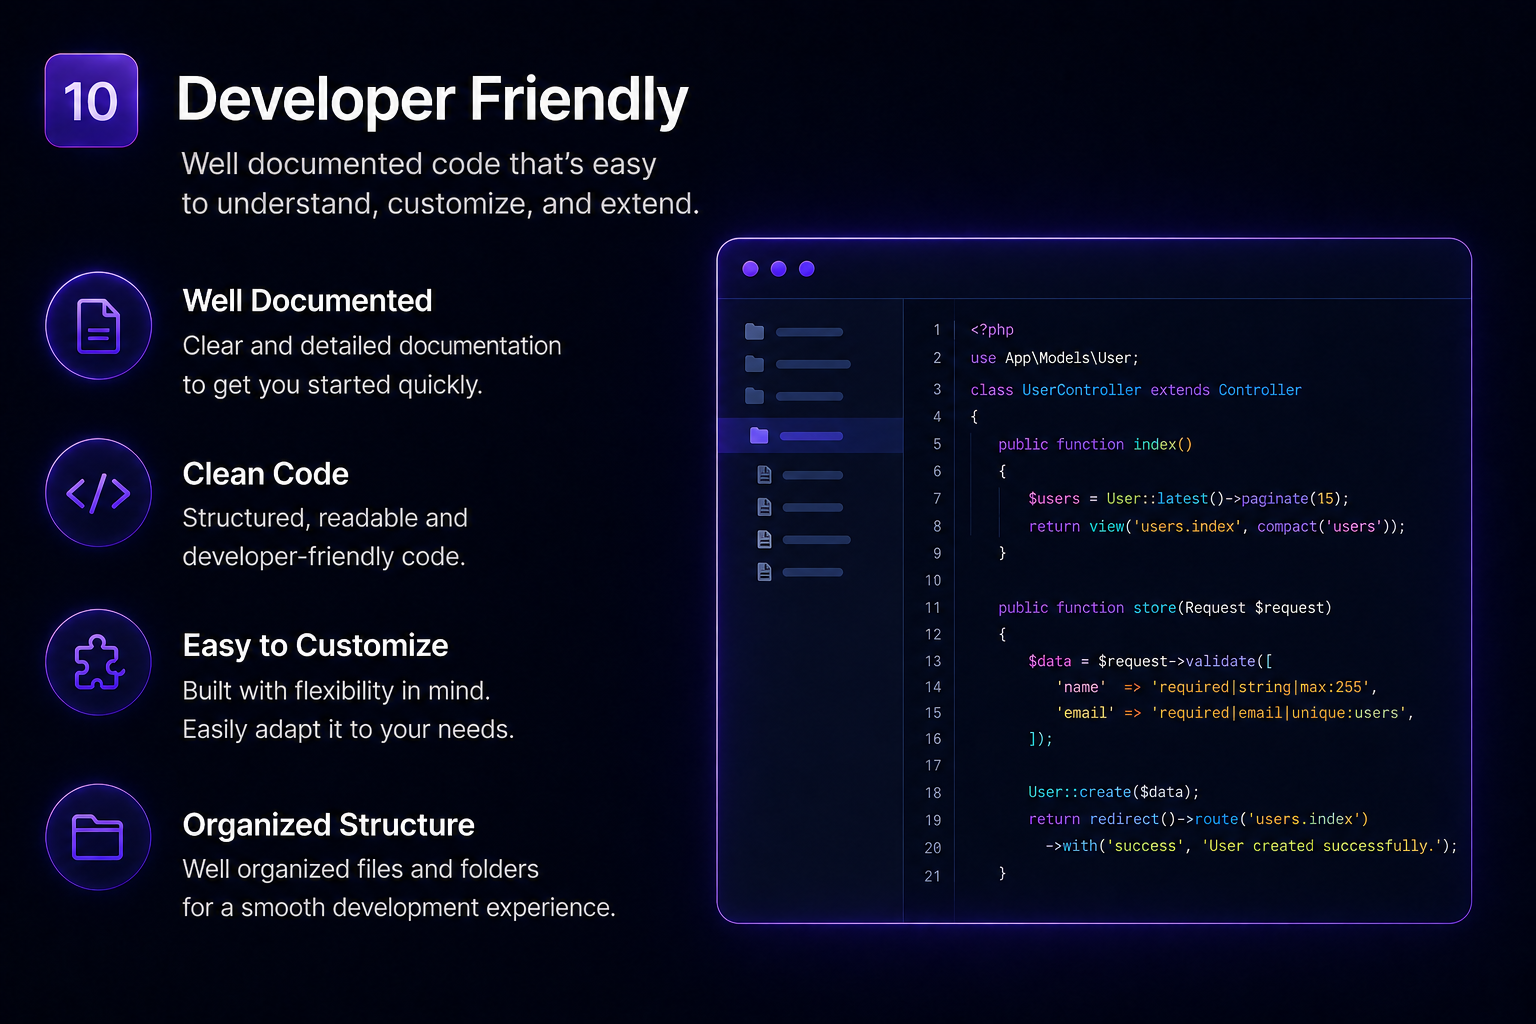Screen dimensions: 1536x1024
Task: Click the 'Clean Code' heading
Action: click(x=265, y=474)
